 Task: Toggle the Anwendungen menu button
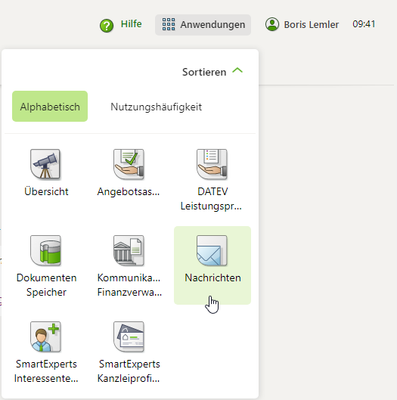click(x=203, y=25)
